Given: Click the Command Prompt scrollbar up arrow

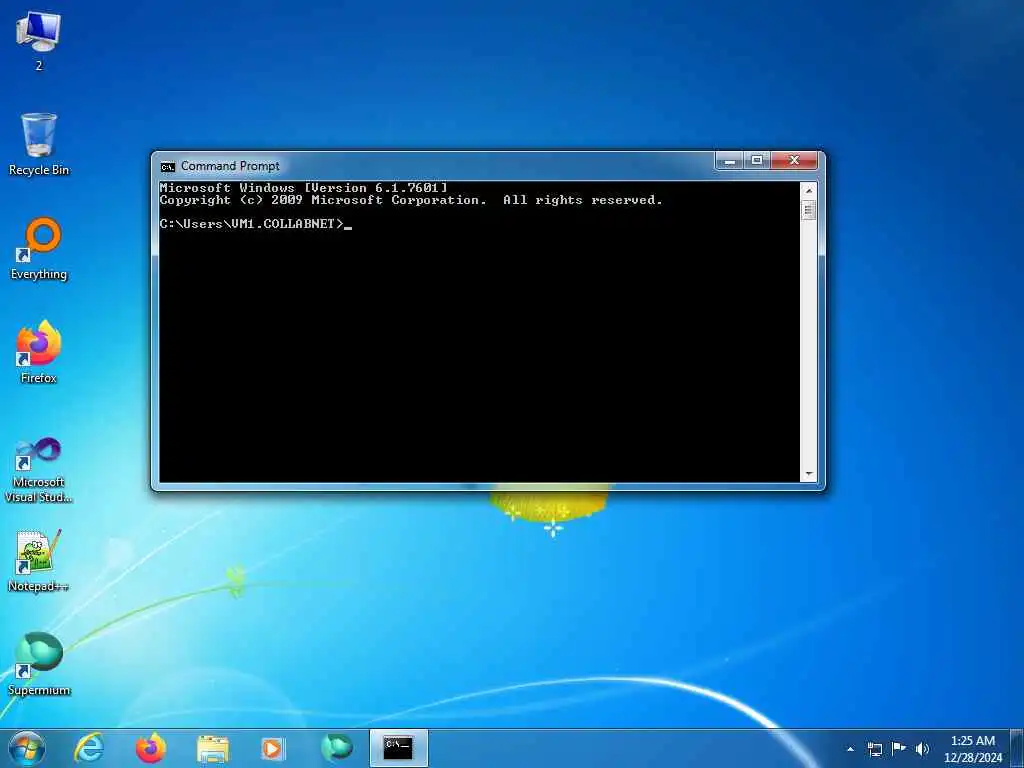Looking at the screenshot, I should click(808, 191).
